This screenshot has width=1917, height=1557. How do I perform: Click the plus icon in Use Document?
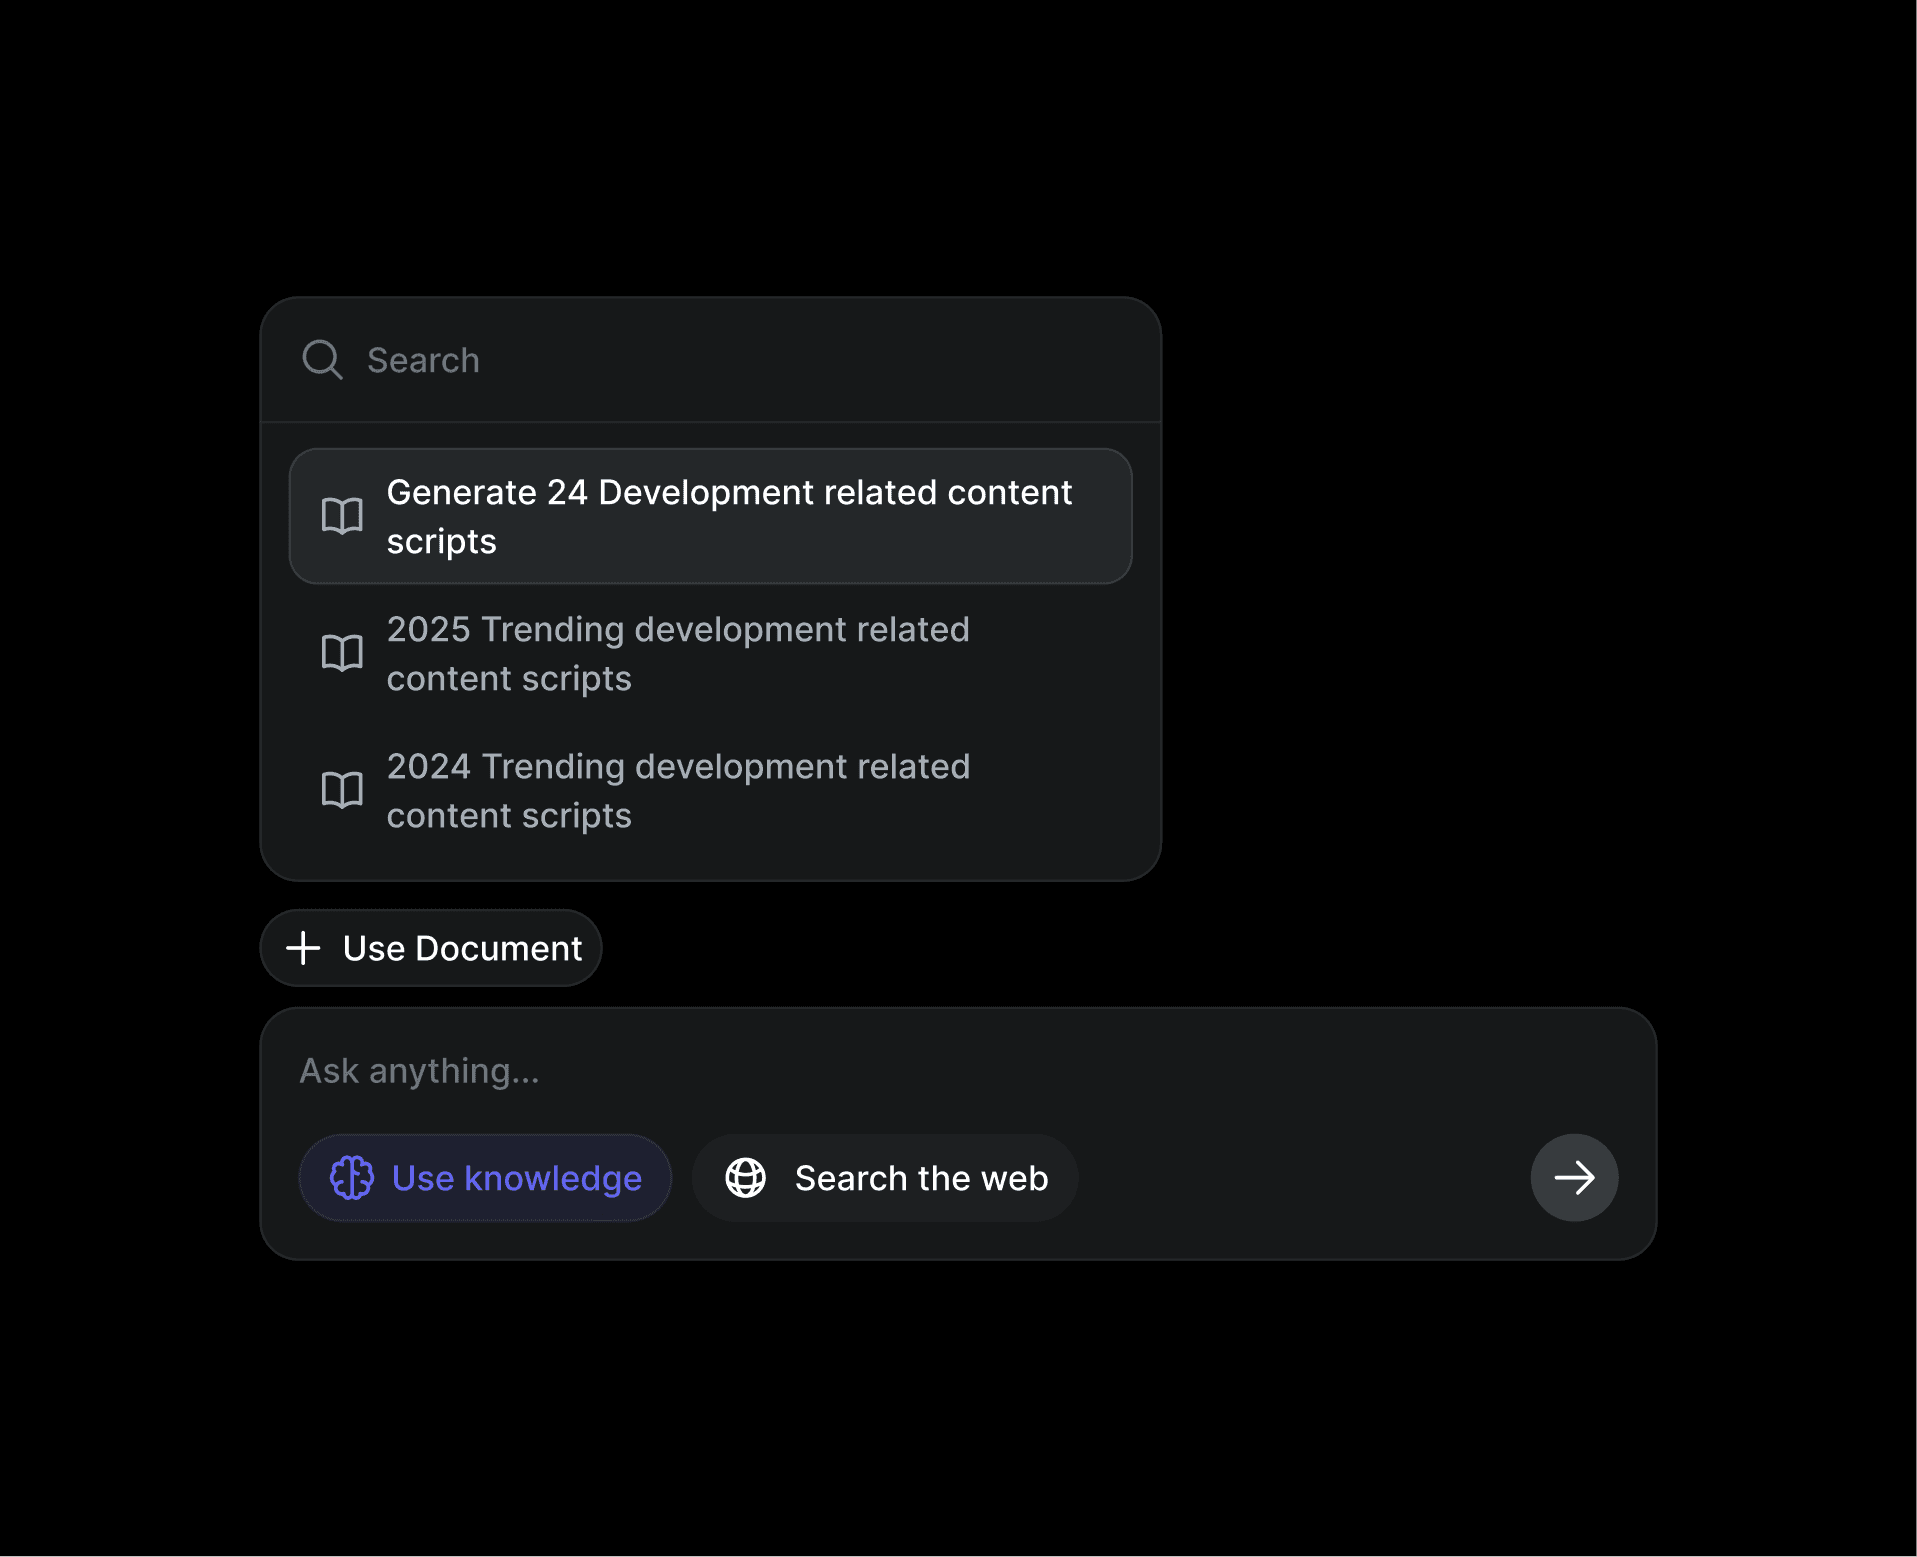tap(303, 948)
